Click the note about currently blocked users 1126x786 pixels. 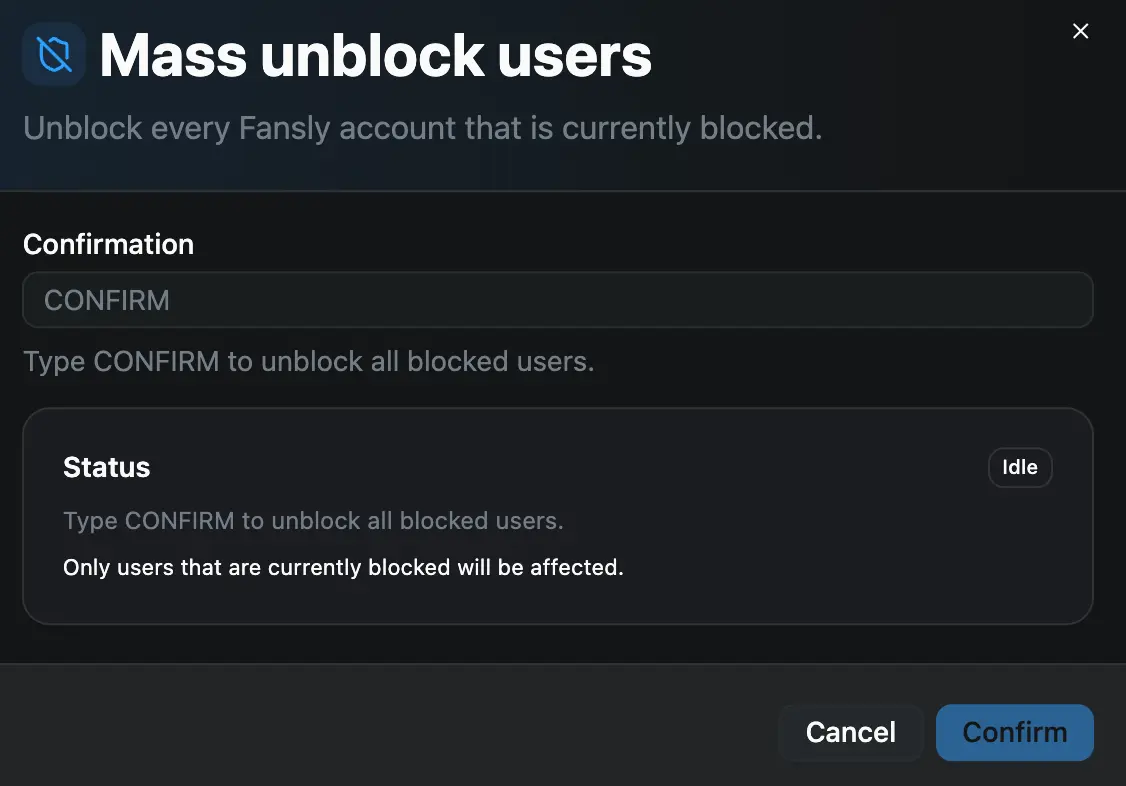[343, 567]
